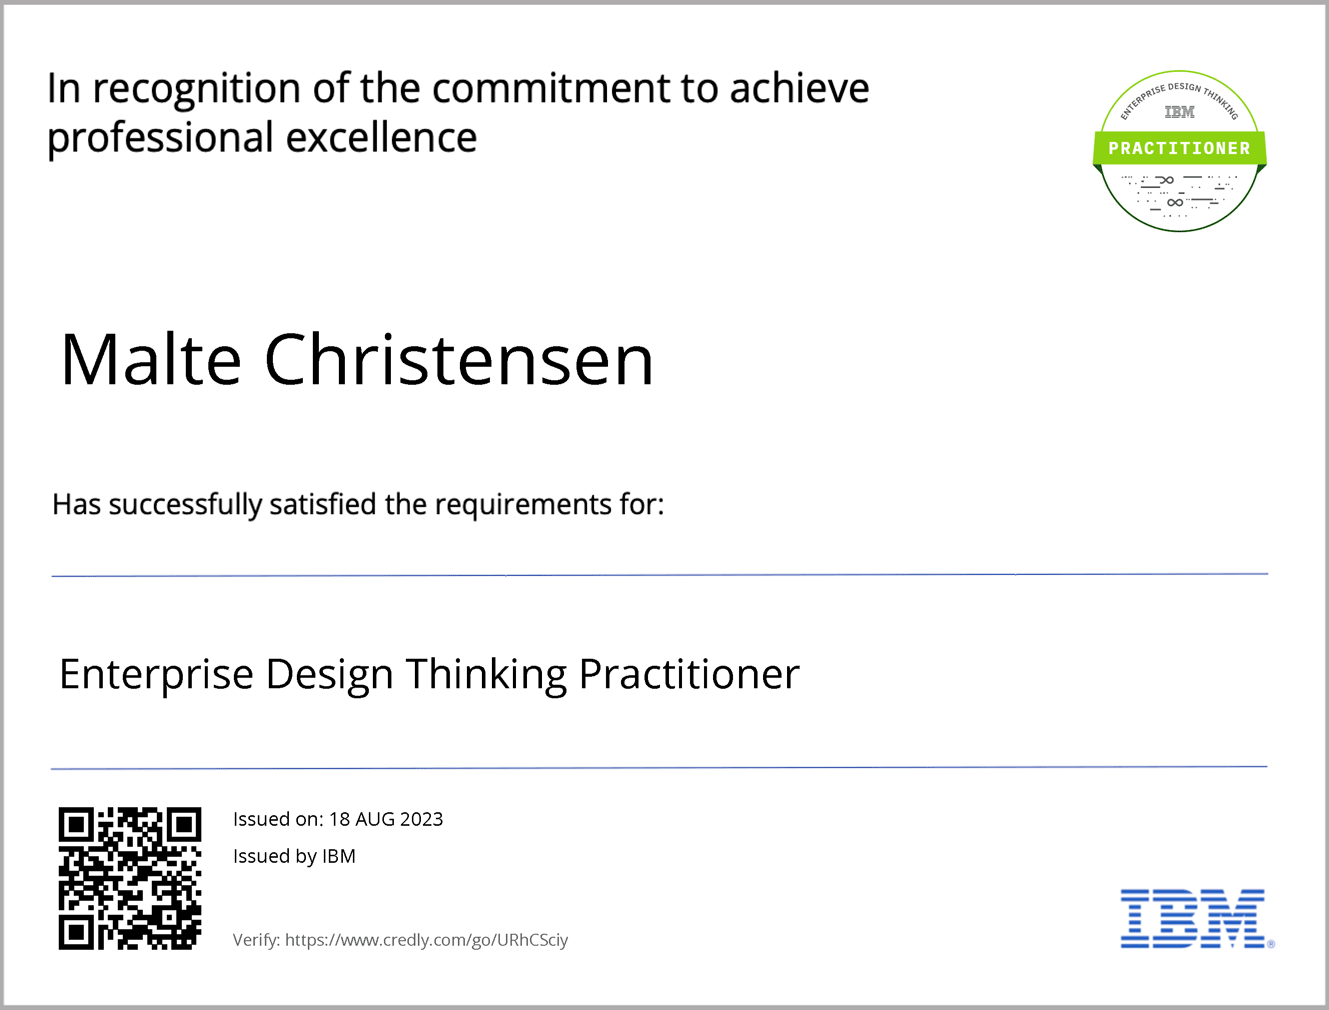Screen dimensions: 1329x1010
Task: Click the IBM logo at bottom right
Action: (x=1197, y=919)
